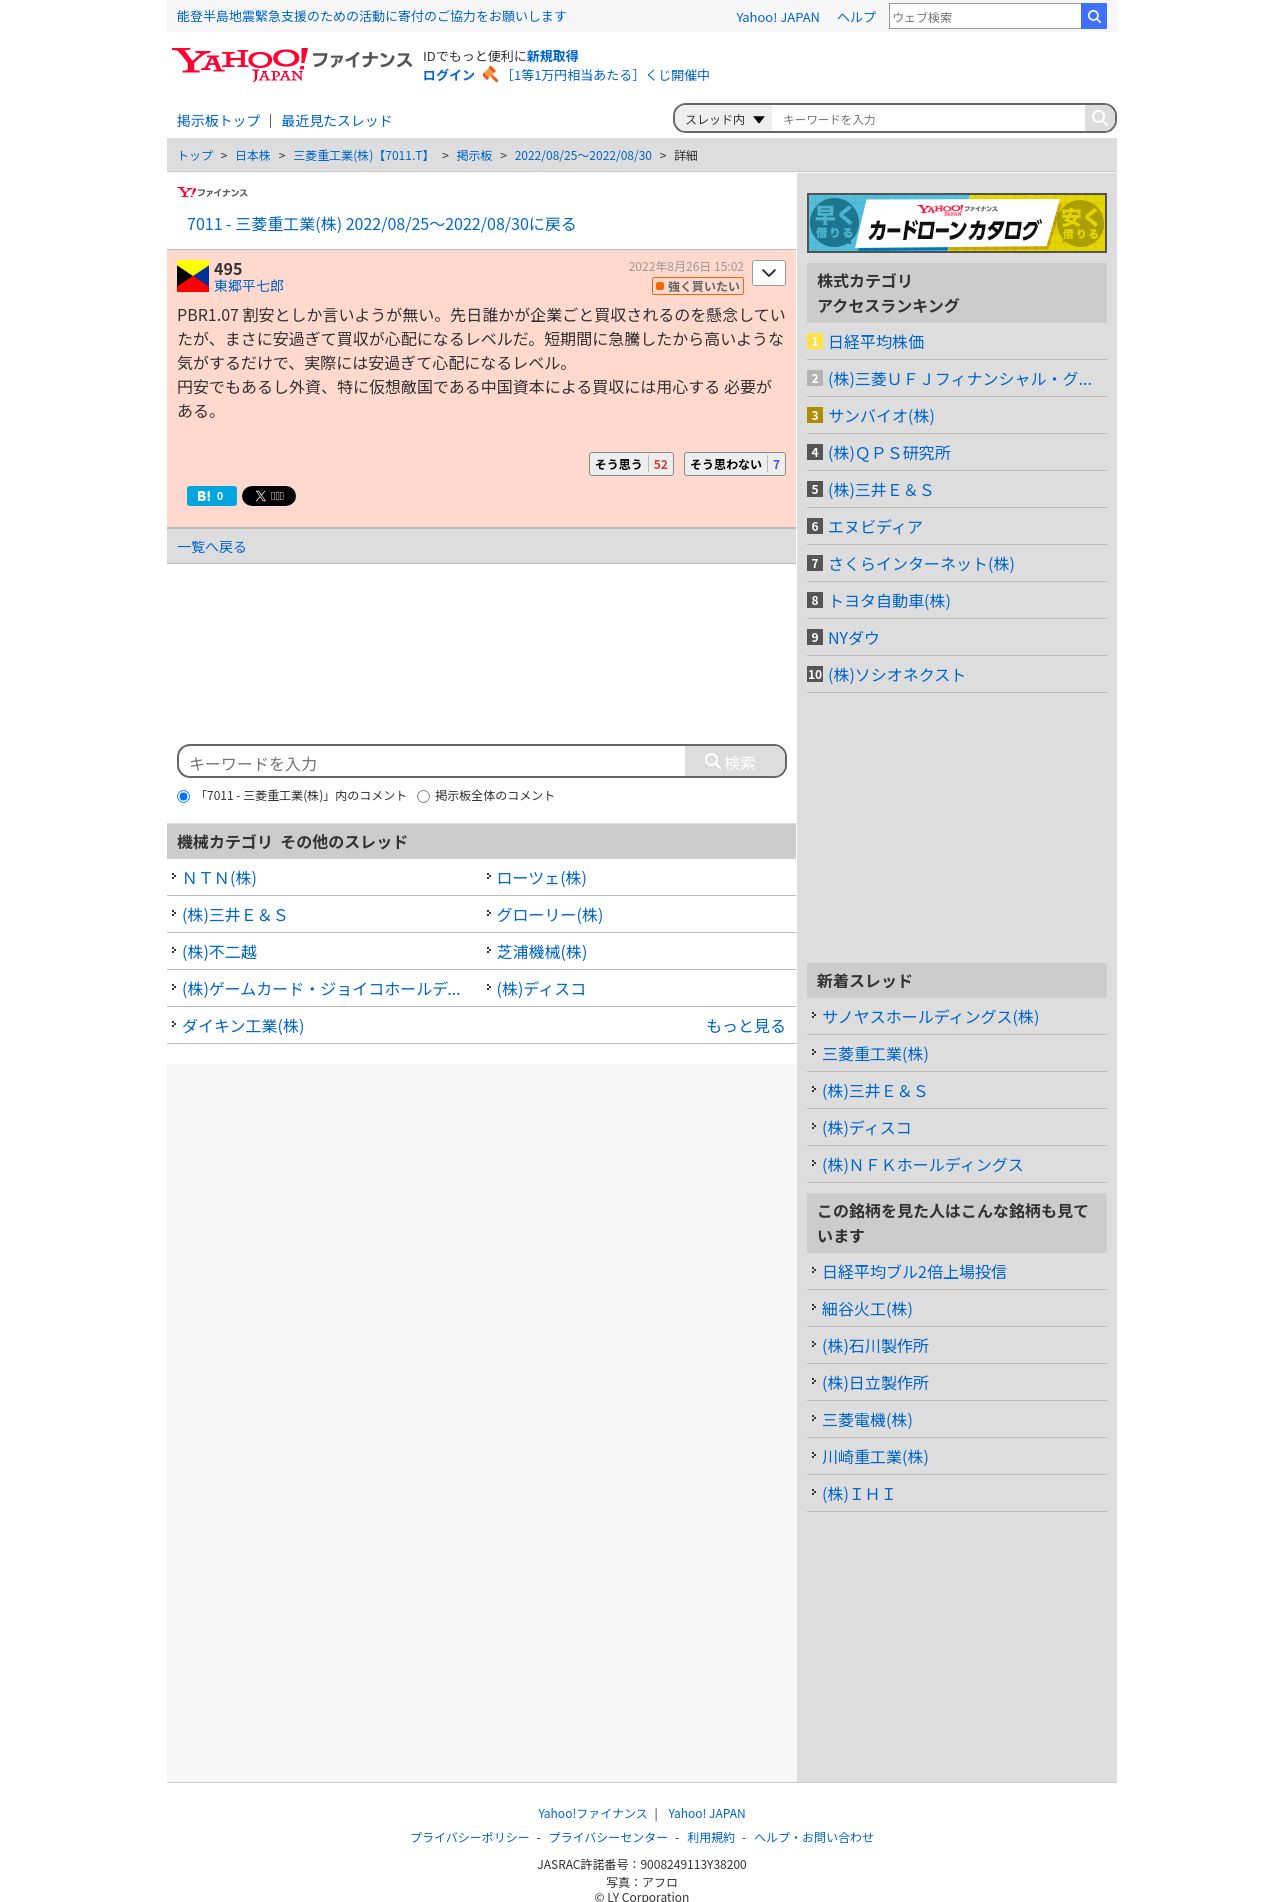The image size is (1284, 1902).
Task: Open グローリー(株) thread link
Action: pos(550,915)
